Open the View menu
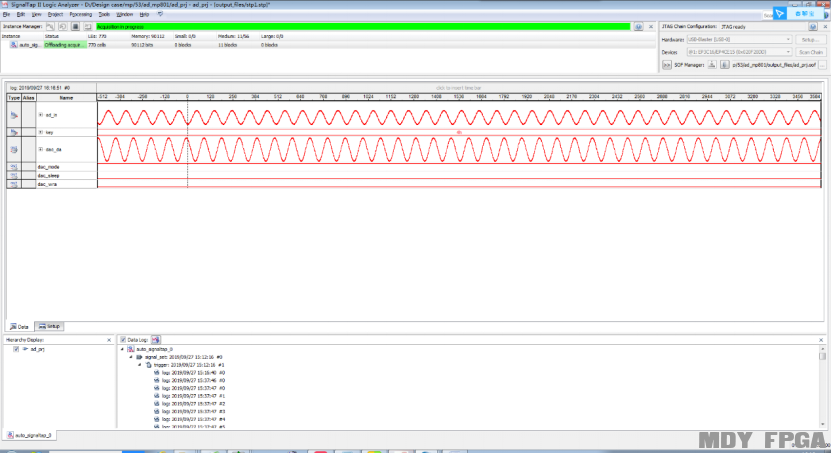The height and width of the screenshot is (454, 831). pos(36,14)
